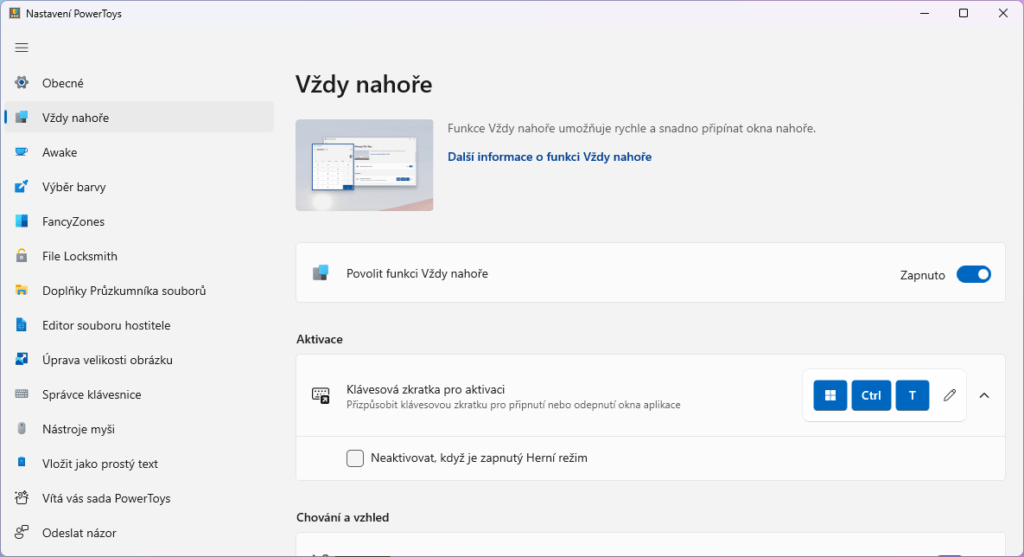The image size is (1024, 557).
Task: Open FancyZones via its sidebar icon
Action: [x=22, y=221]
